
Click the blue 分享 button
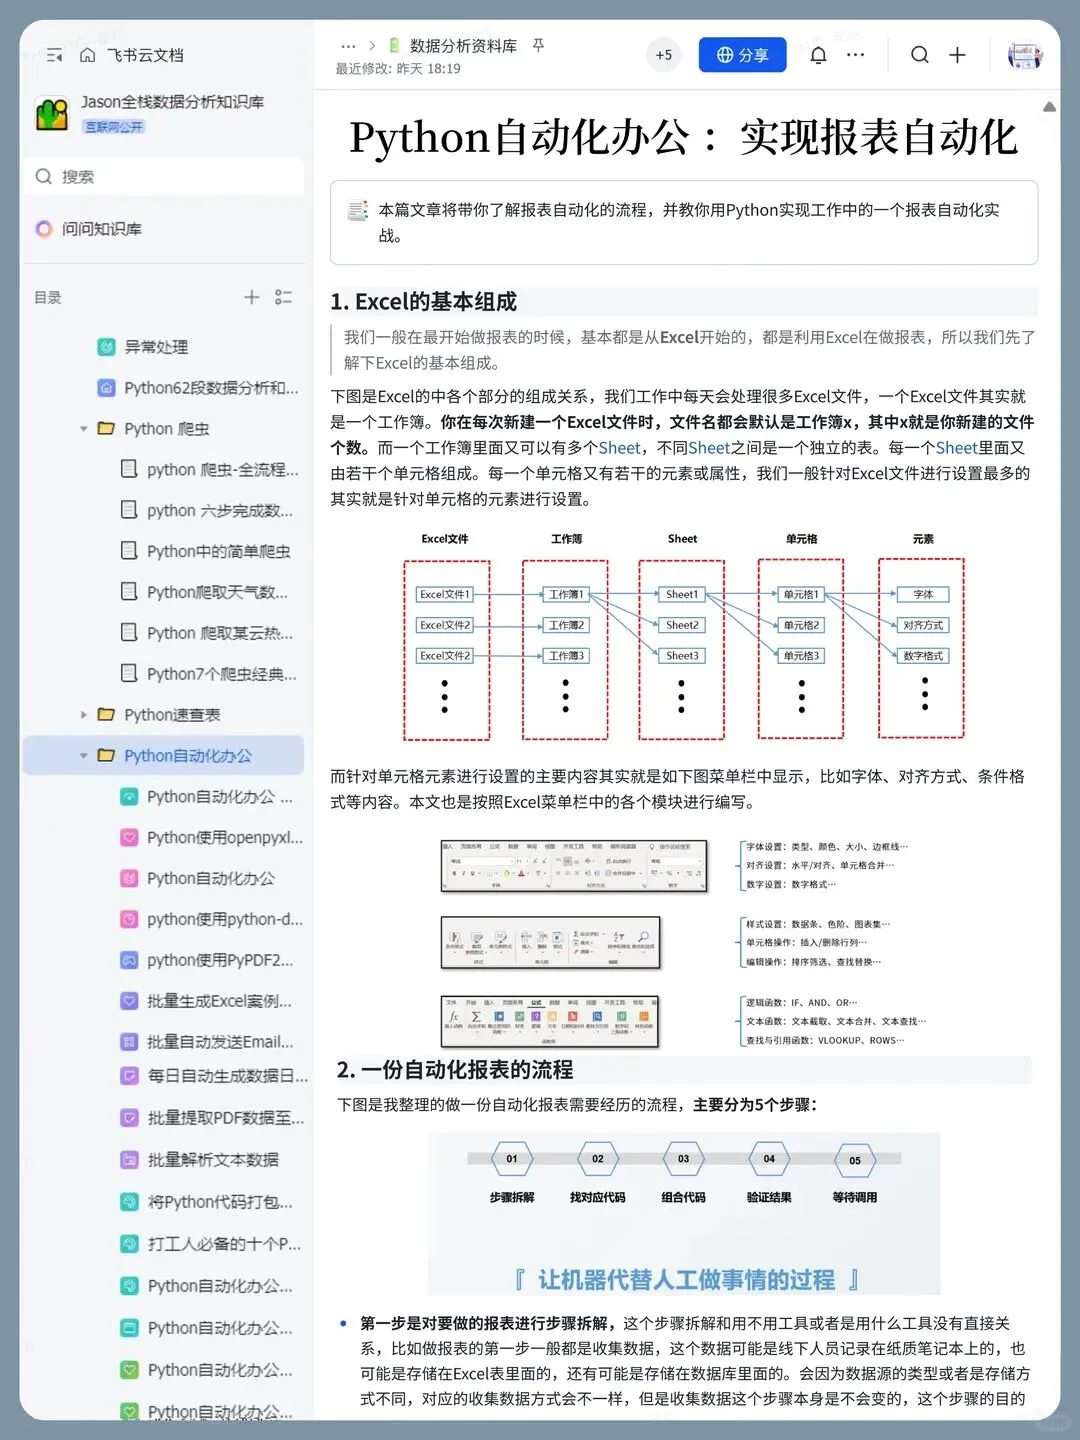click(743, 55)
